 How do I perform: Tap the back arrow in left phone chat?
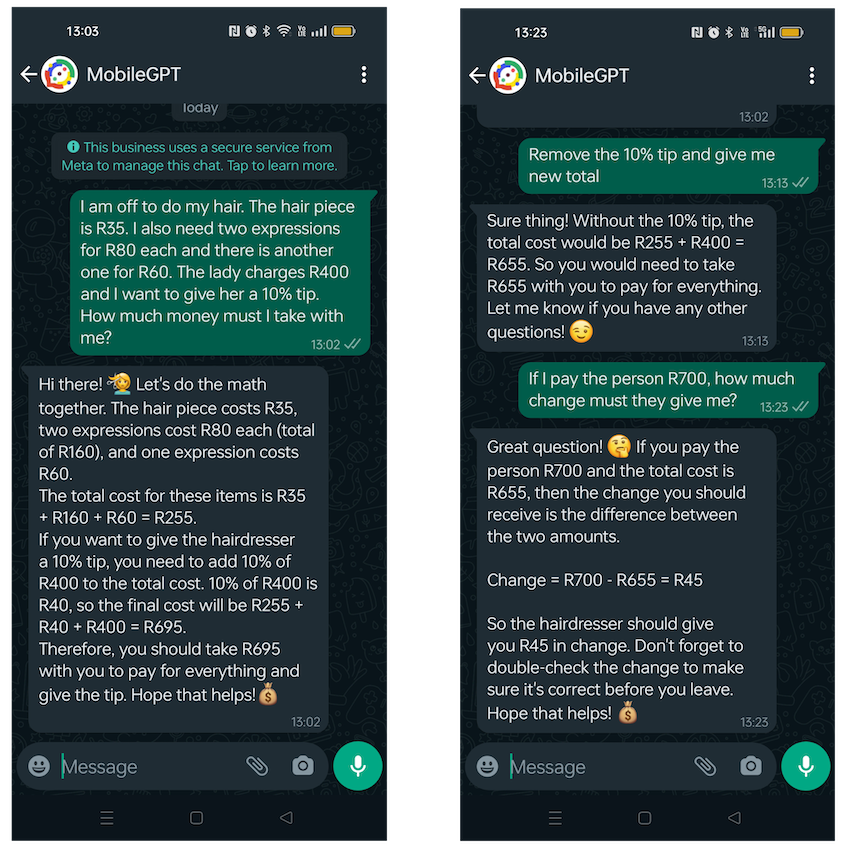point(29,74)
